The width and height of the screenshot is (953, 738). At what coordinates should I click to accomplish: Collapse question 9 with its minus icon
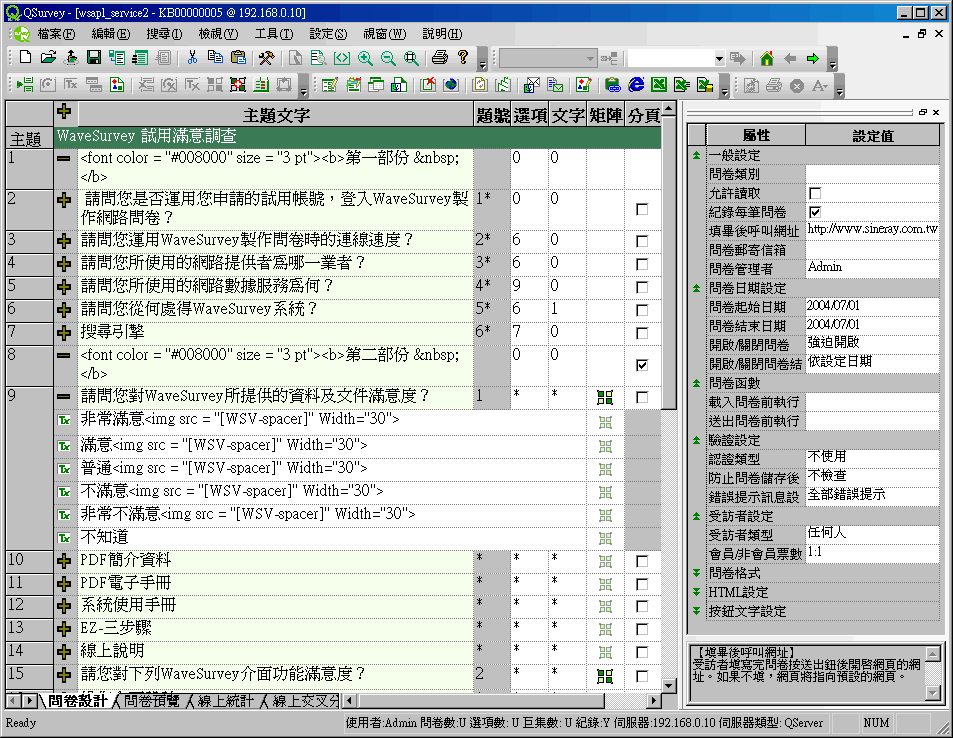[64, 396]
